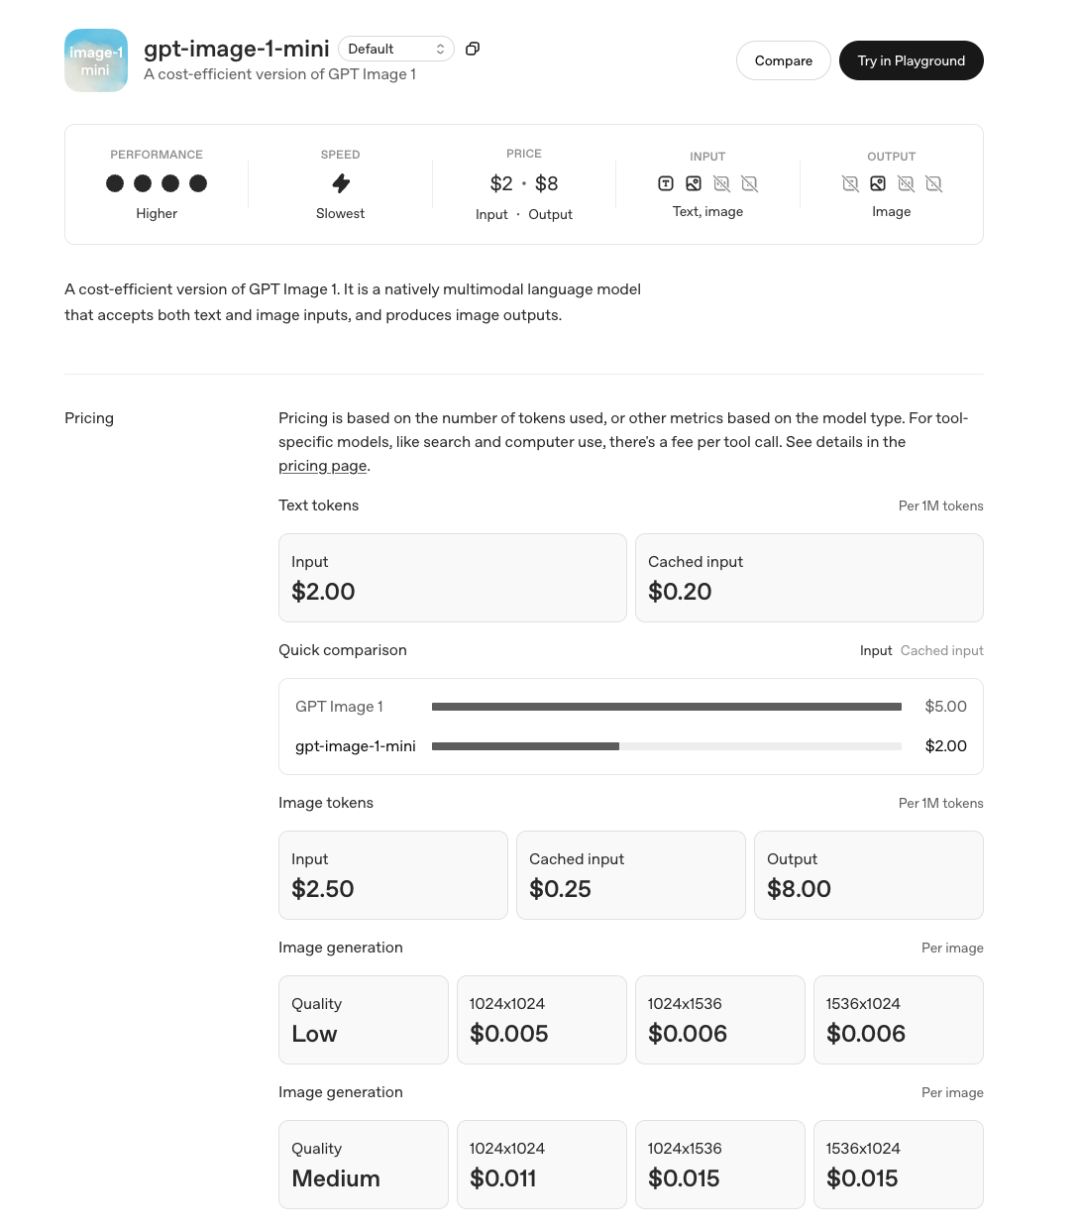Click the GPT Image 1 comparison bar
Screen dimensions: 1080x1231
click(x=666, y=707)
